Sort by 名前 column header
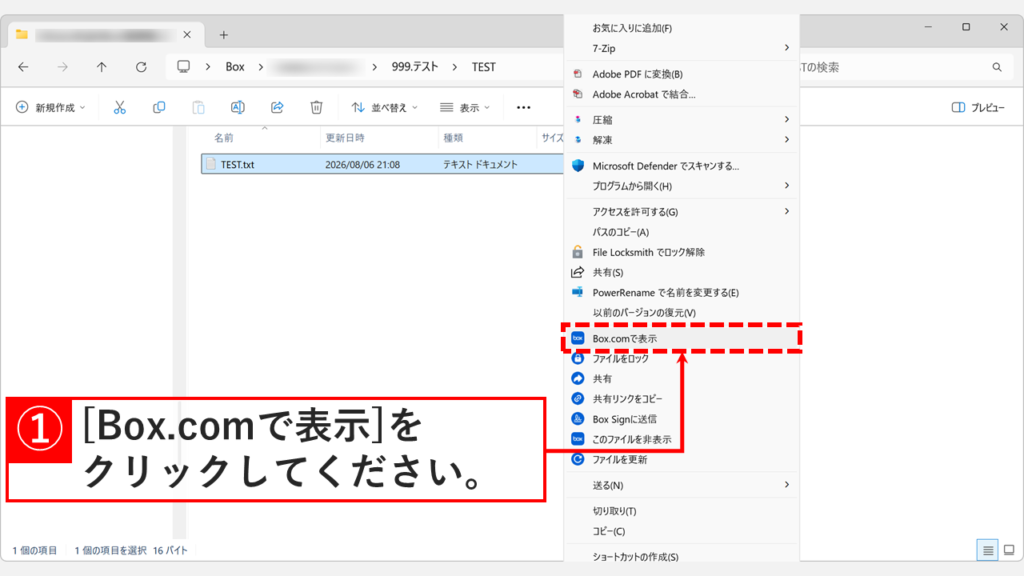 (224, 138)
